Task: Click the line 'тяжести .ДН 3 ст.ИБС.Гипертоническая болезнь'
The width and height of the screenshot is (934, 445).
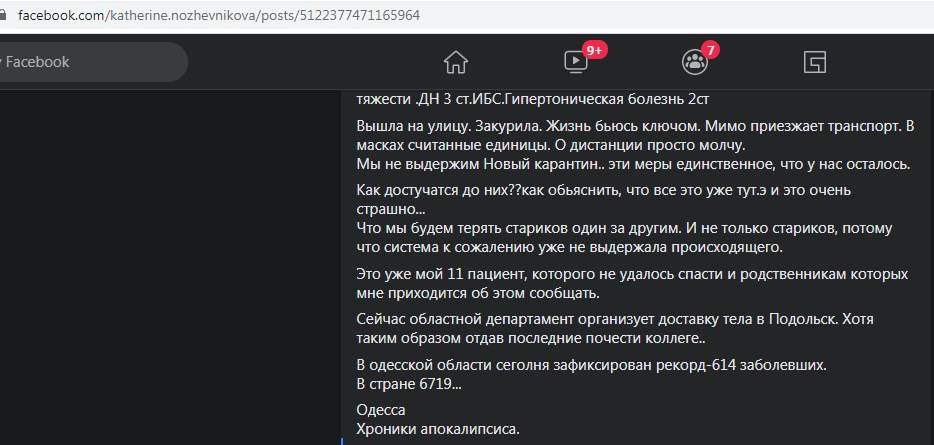Action: pyautogui.click(x=533, y=99)
